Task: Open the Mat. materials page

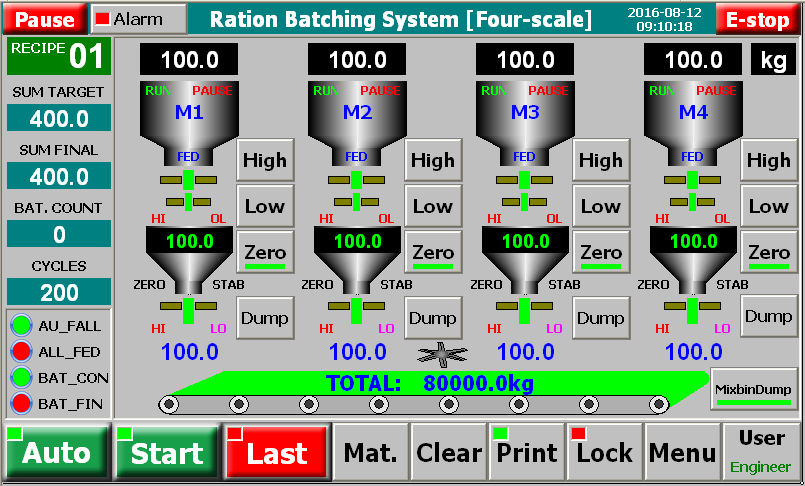Action: (369, 453)
